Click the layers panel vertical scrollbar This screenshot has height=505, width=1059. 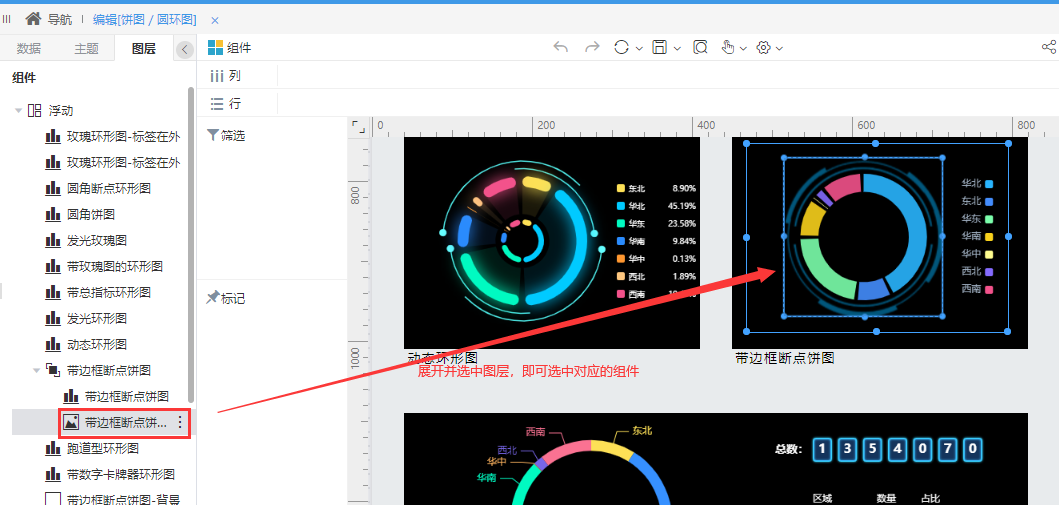(x=191, y=244)
